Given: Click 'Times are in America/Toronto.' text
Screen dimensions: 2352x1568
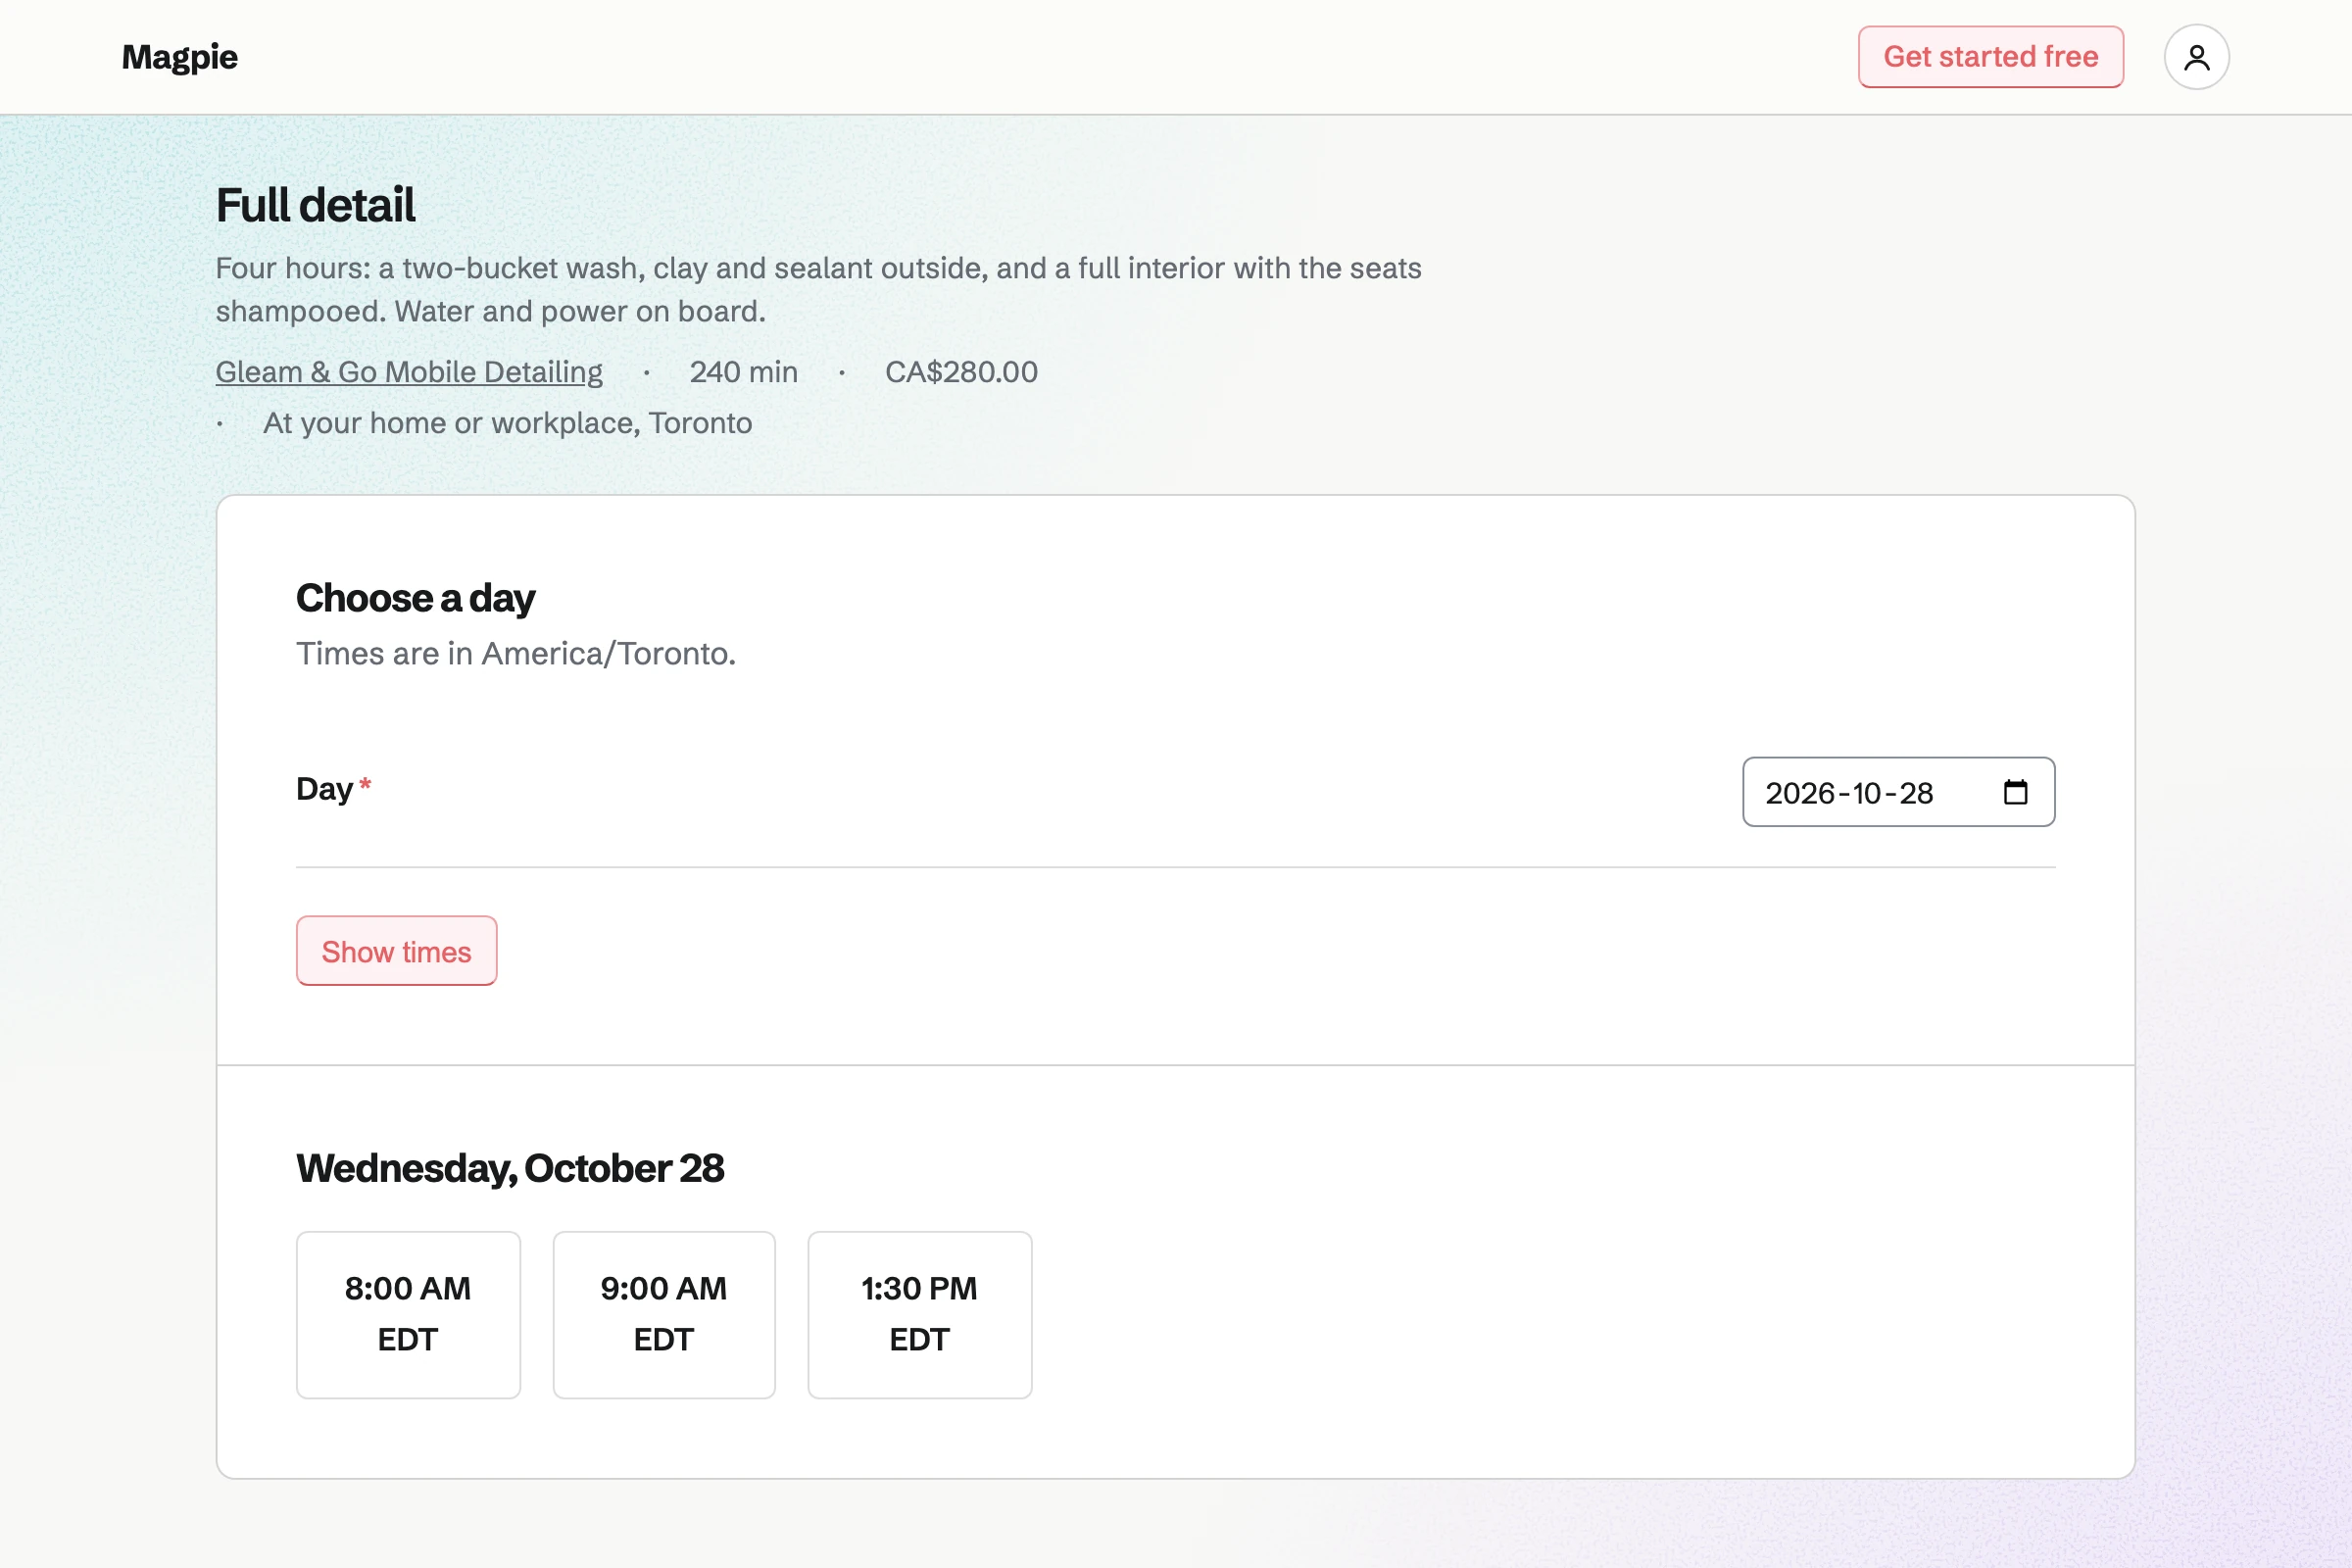Looking at the screenshot, I should (516, 653).
